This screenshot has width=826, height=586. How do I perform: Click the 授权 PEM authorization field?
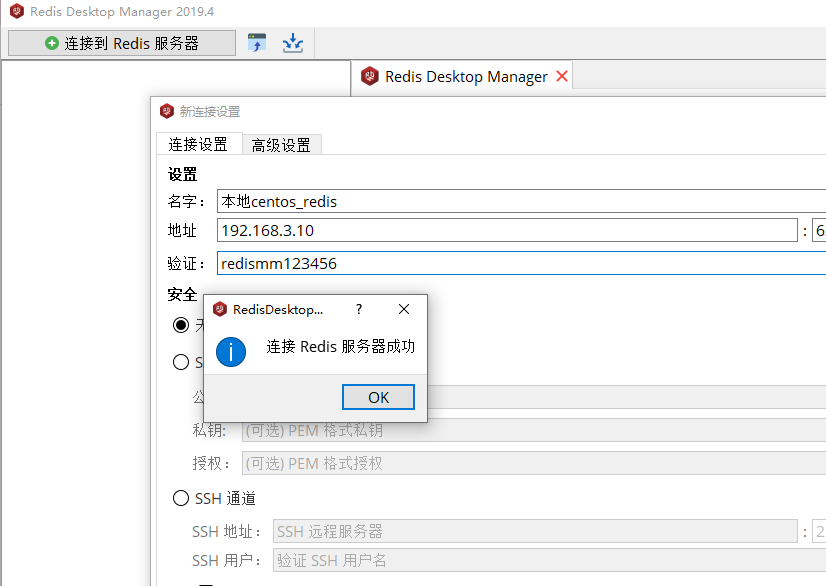tap(534, 463)
